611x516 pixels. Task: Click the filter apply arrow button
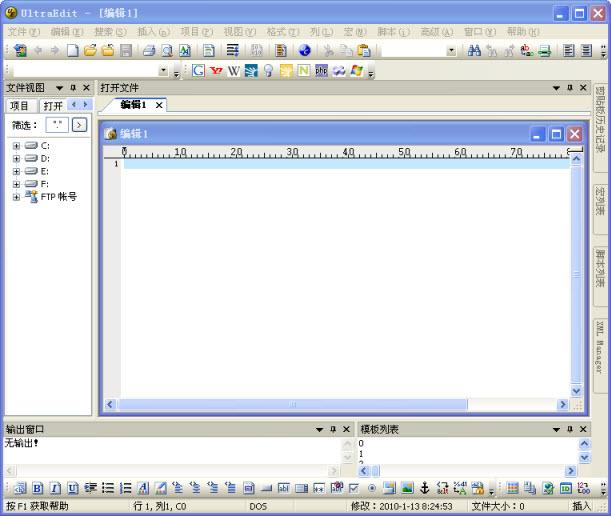(79, 125)
